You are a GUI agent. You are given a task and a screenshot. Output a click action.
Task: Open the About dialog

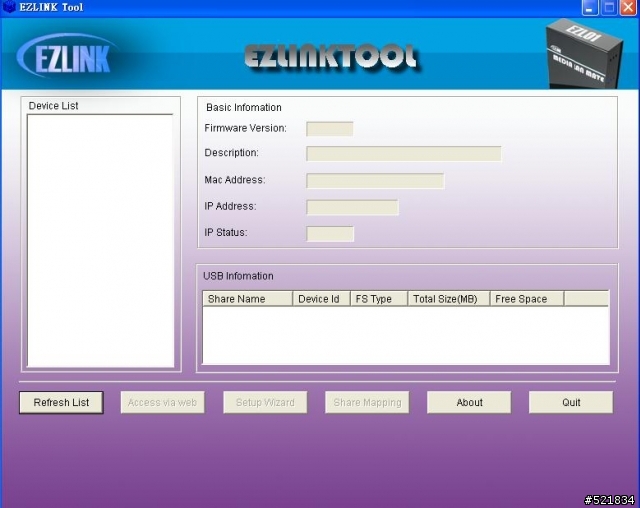click(469, 403)
